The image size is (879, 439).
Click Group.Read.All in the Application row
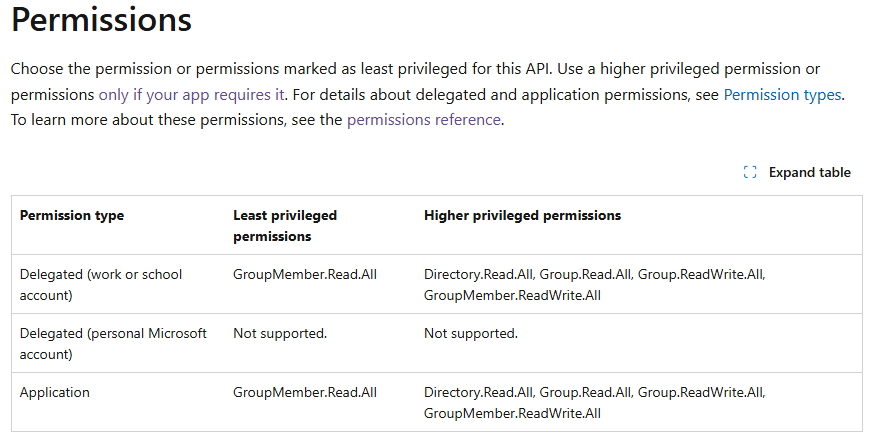(x=585, y=392)
